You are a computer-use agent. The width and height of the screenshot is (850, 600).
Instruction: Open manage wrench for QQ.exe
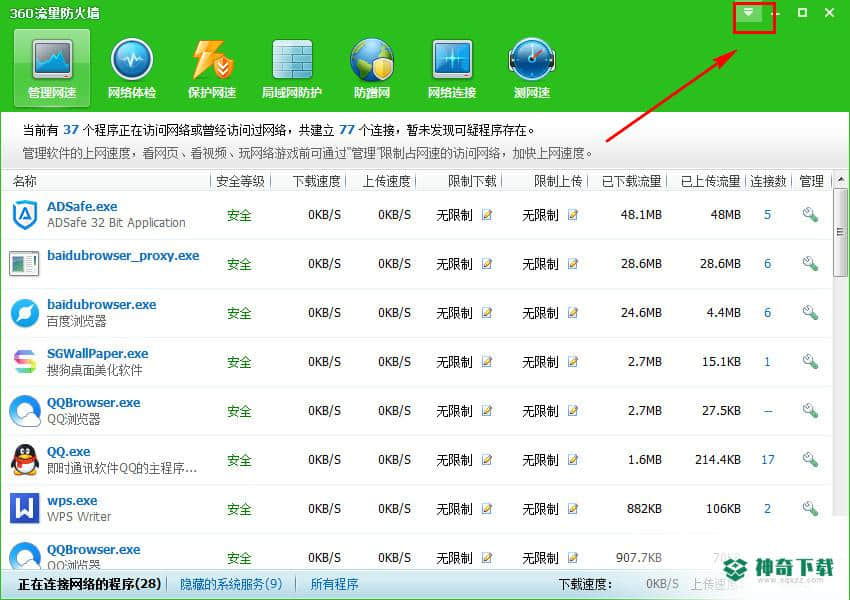810,460
